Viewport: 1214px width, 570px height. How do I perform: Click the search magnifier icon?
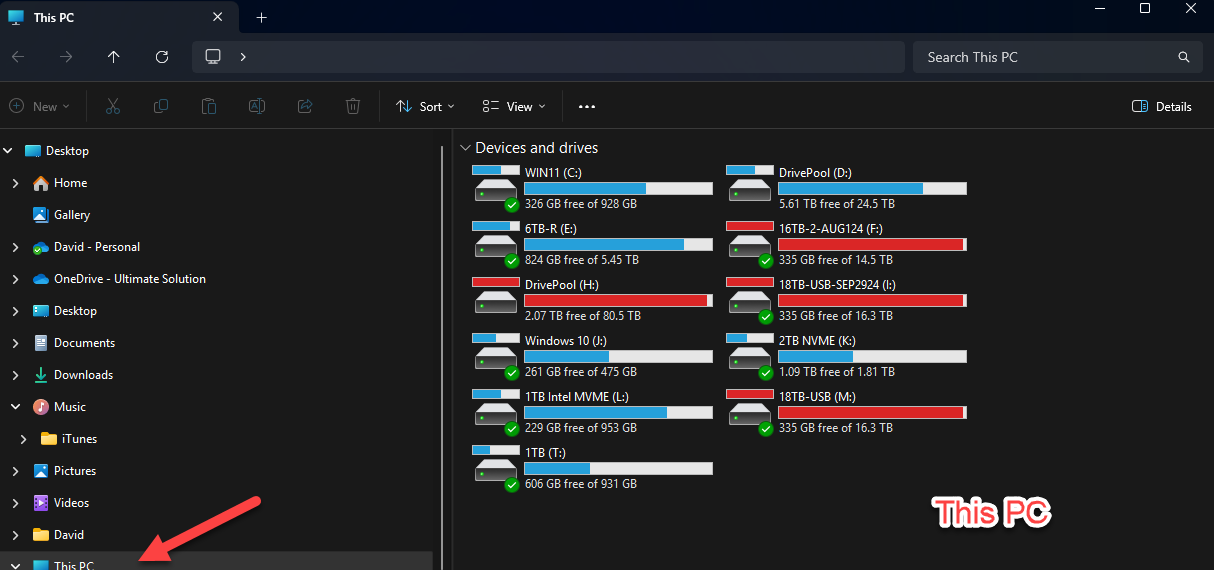pyautogui.click(x=1184, y=57)
